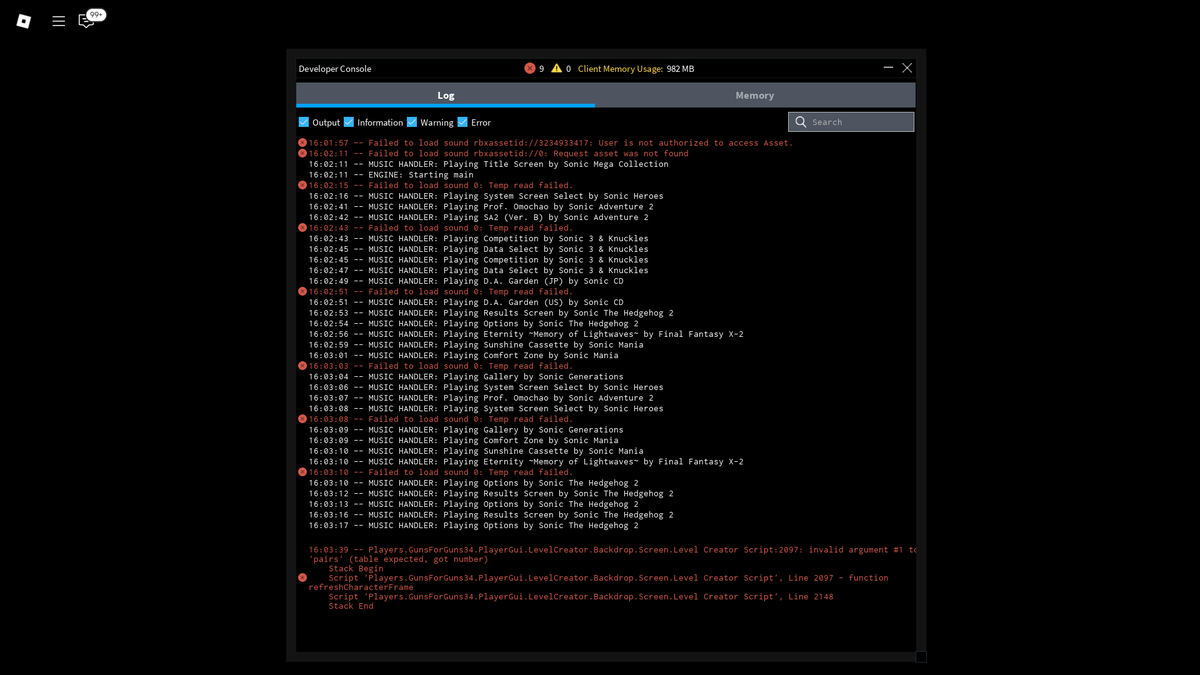This screenshot has width=1200, height=675.
Task: Select 16:02:41 'Prof. Omochao by Sonic Adventure 2' line
Action: pos(481,206)
